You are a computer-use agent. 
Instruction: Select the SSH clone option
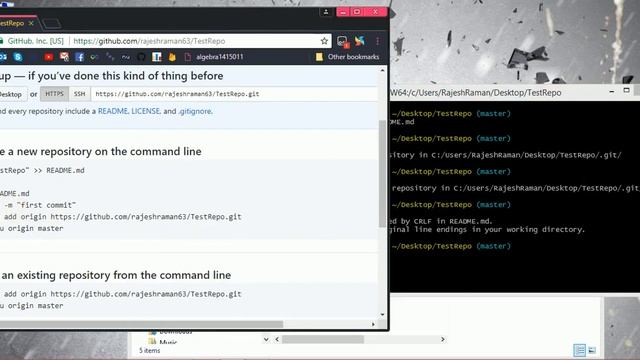(x=80, y=94)
